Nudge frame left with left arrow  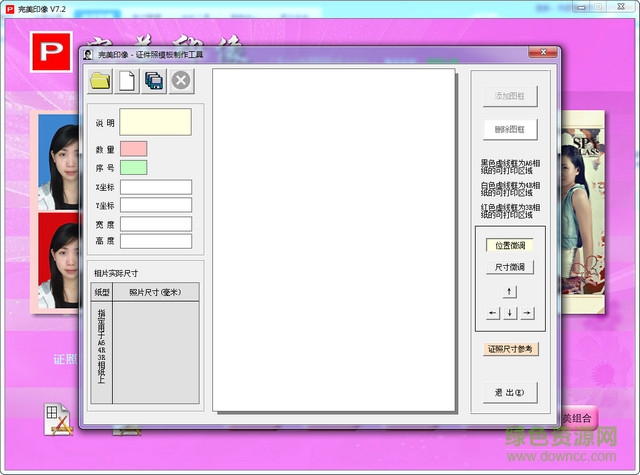(493, 313)
